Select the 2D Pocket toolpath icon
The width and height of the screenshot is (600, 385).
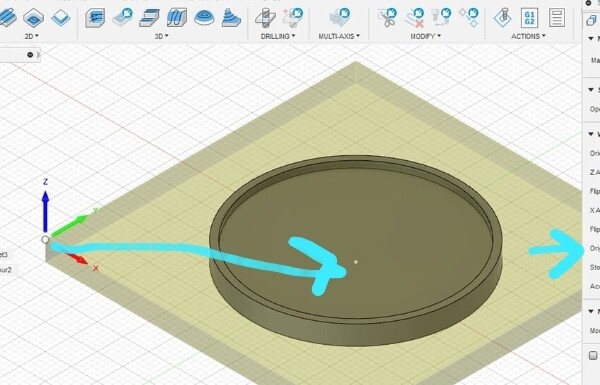click(34, 18)
